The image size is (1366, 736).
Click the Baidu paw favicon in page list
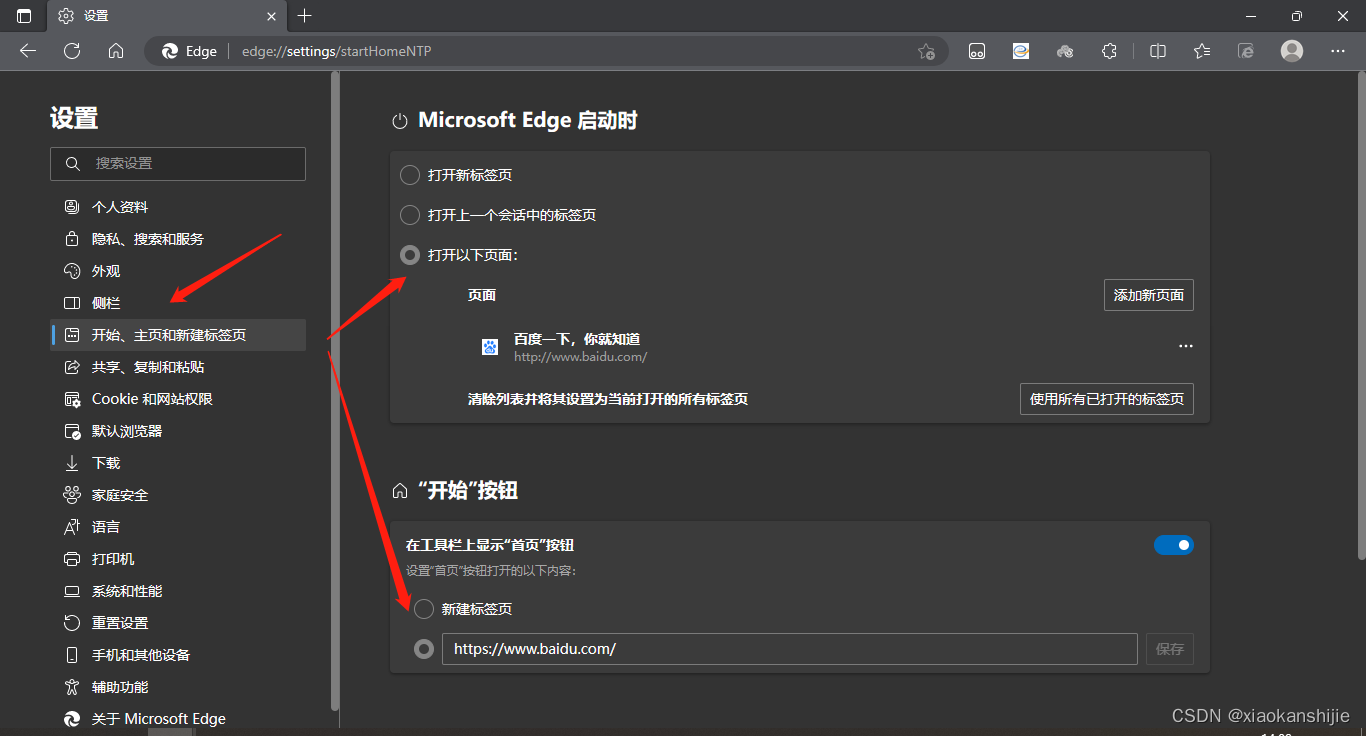tap(490, 347)
